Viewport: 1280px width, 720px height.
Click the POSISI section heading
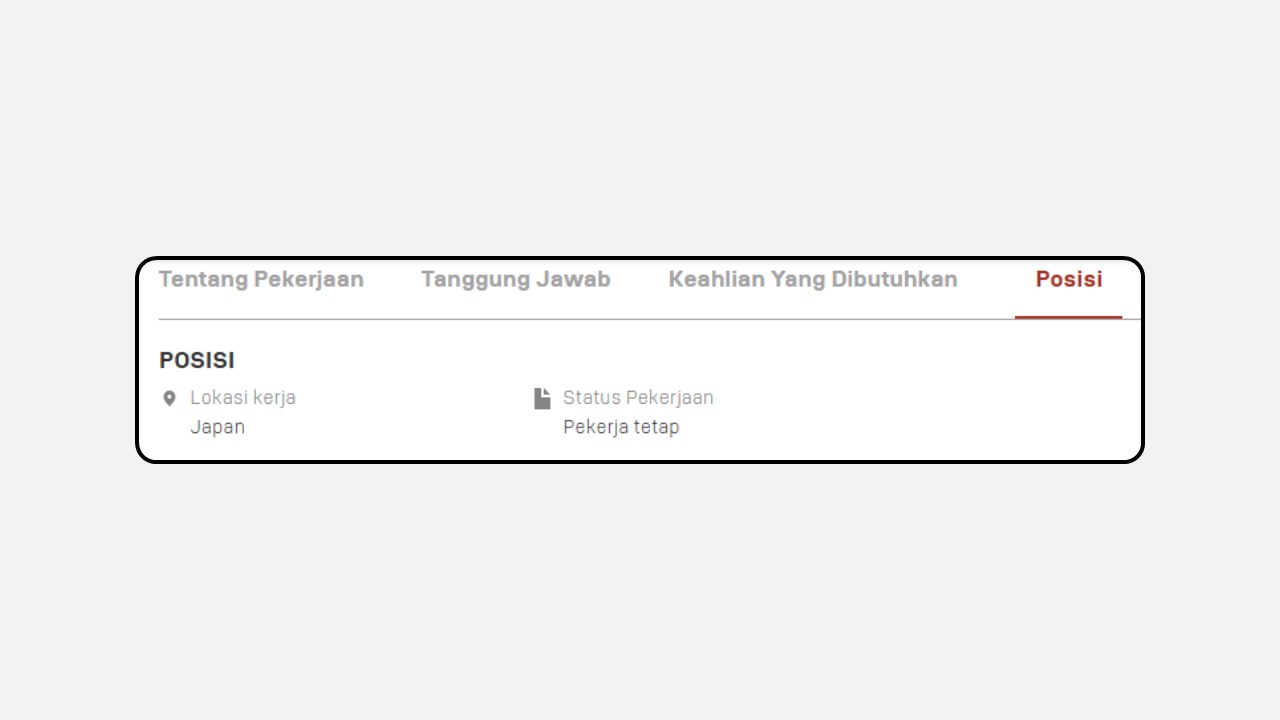point(197,360)
